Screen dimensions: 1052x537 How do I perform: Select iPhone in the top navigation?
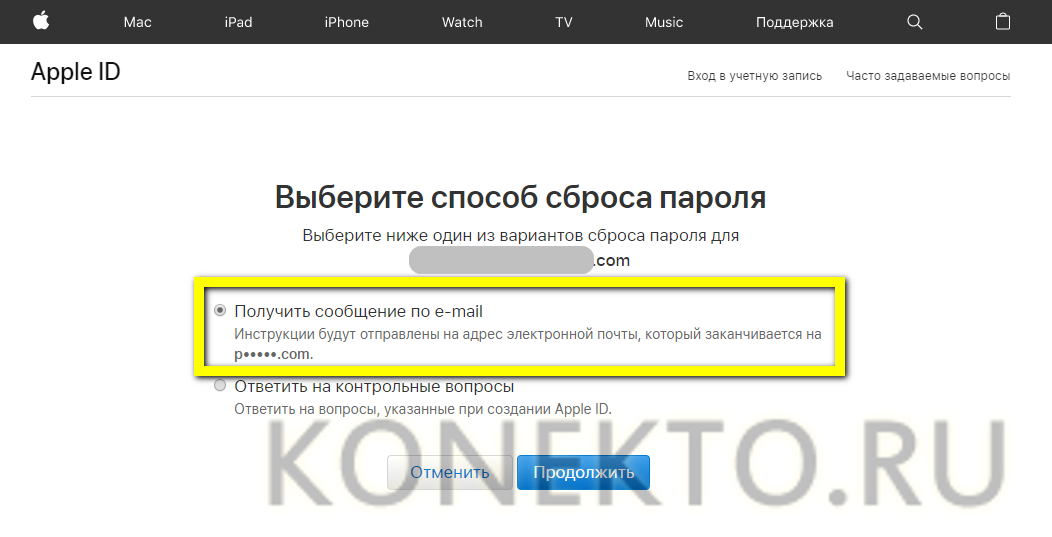(346, 22)
